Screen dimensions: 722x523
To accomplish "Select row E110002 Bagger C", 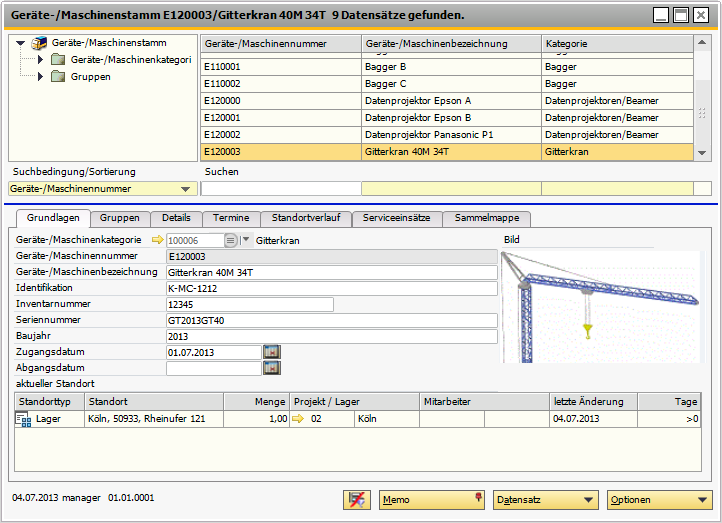I will pyautogui.click(x=447, y=84).
